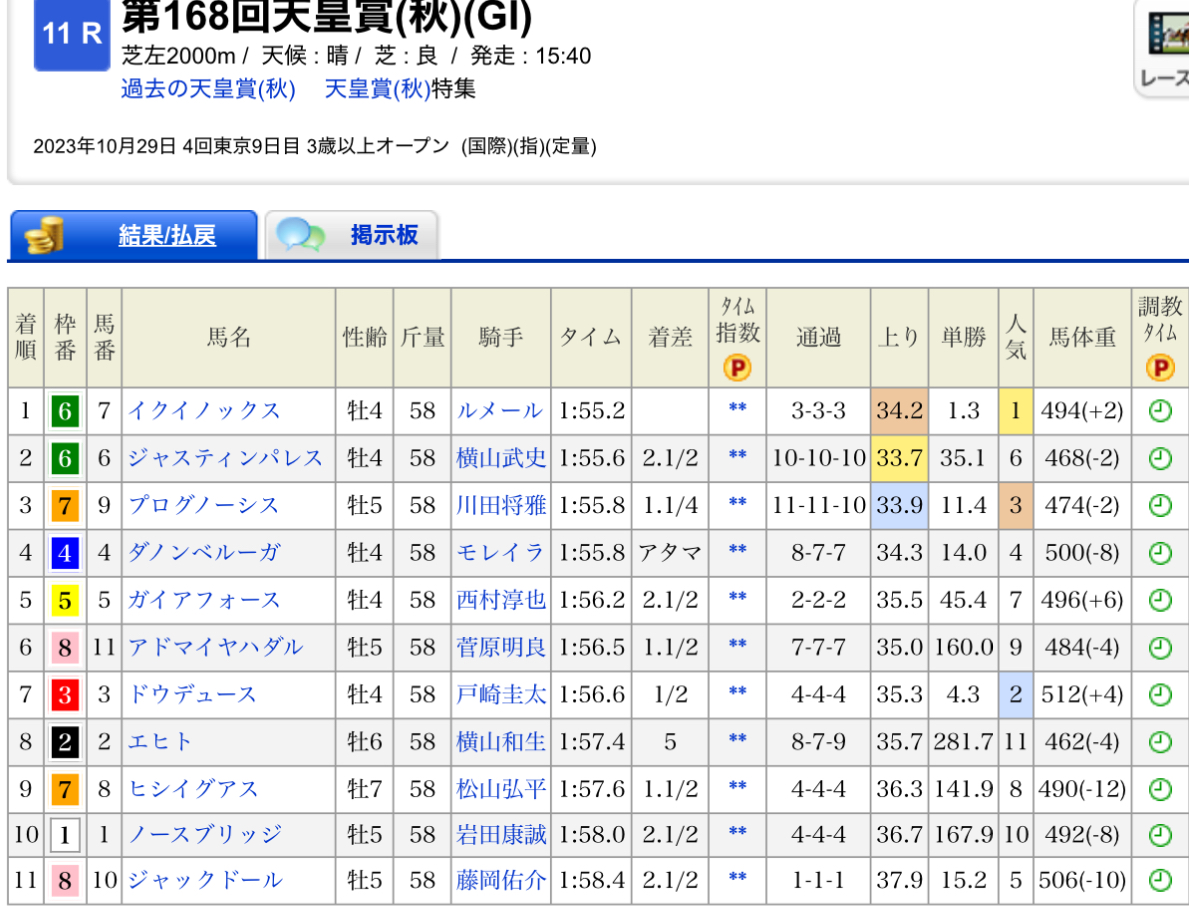Click training time clock icon for ノースブリッジ row

point(1160,834)
